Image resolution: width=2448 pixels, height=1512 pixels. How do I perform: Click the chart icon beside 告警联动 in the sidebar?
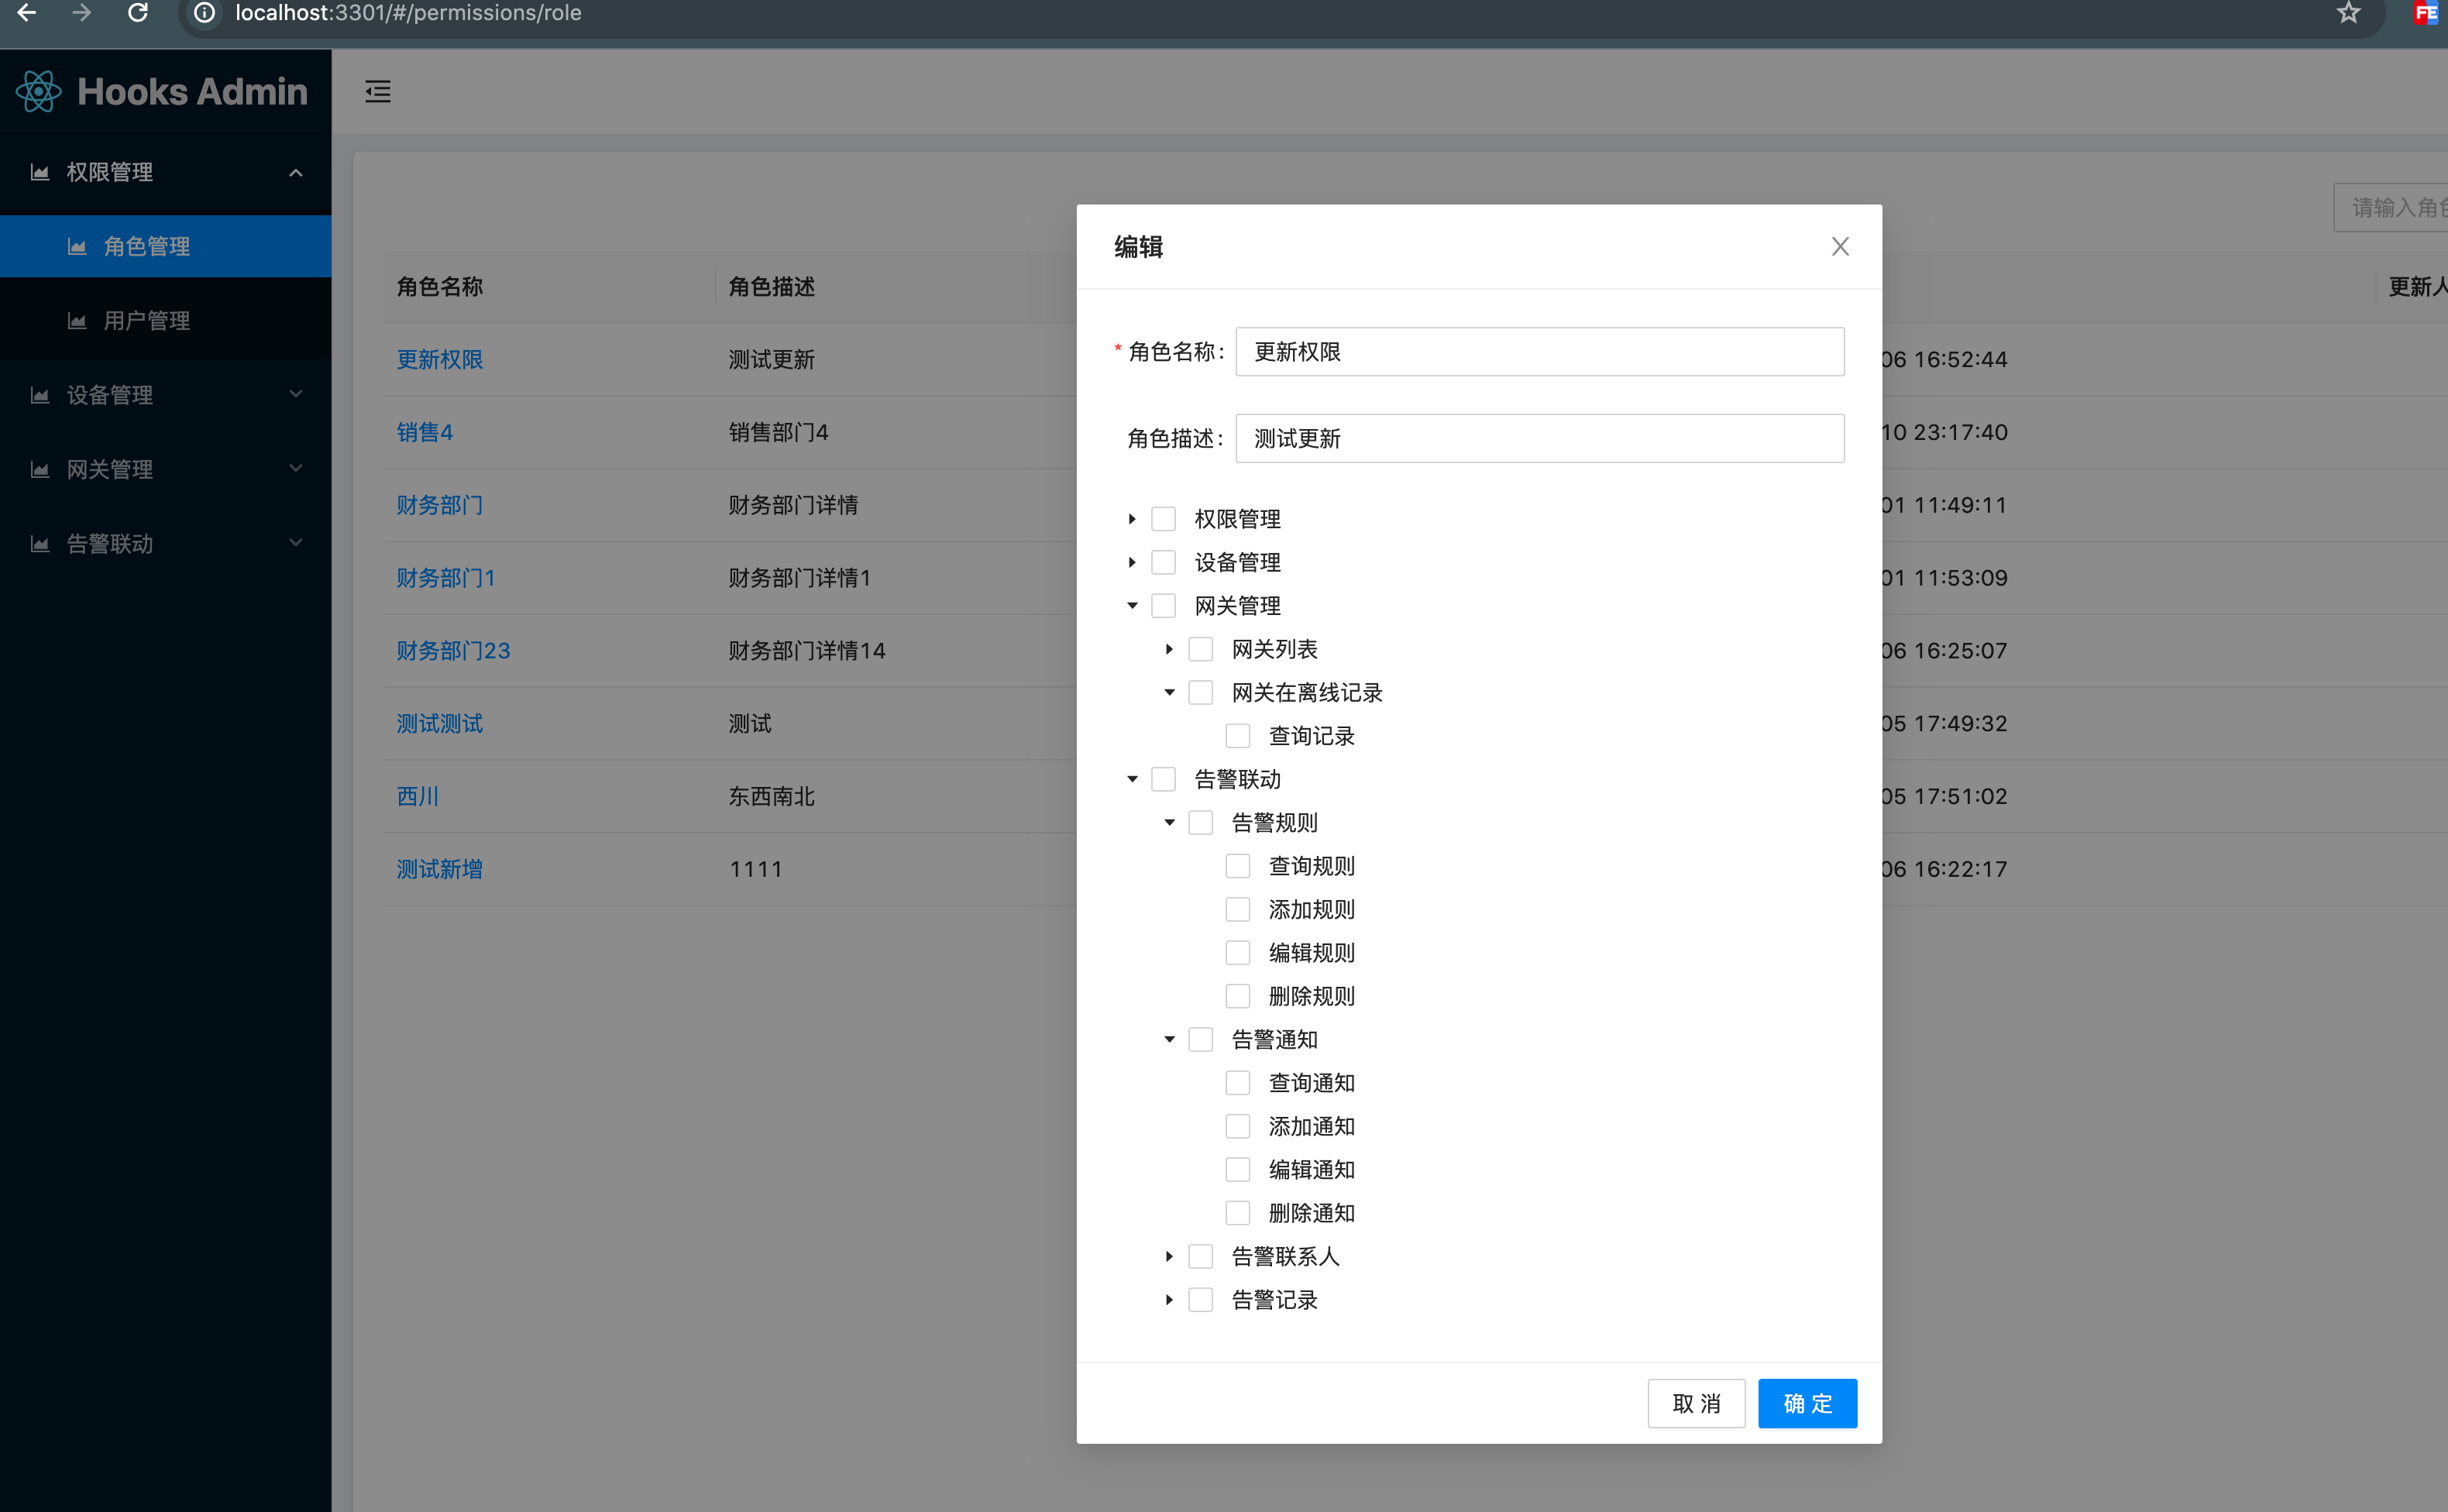(40, 544)
